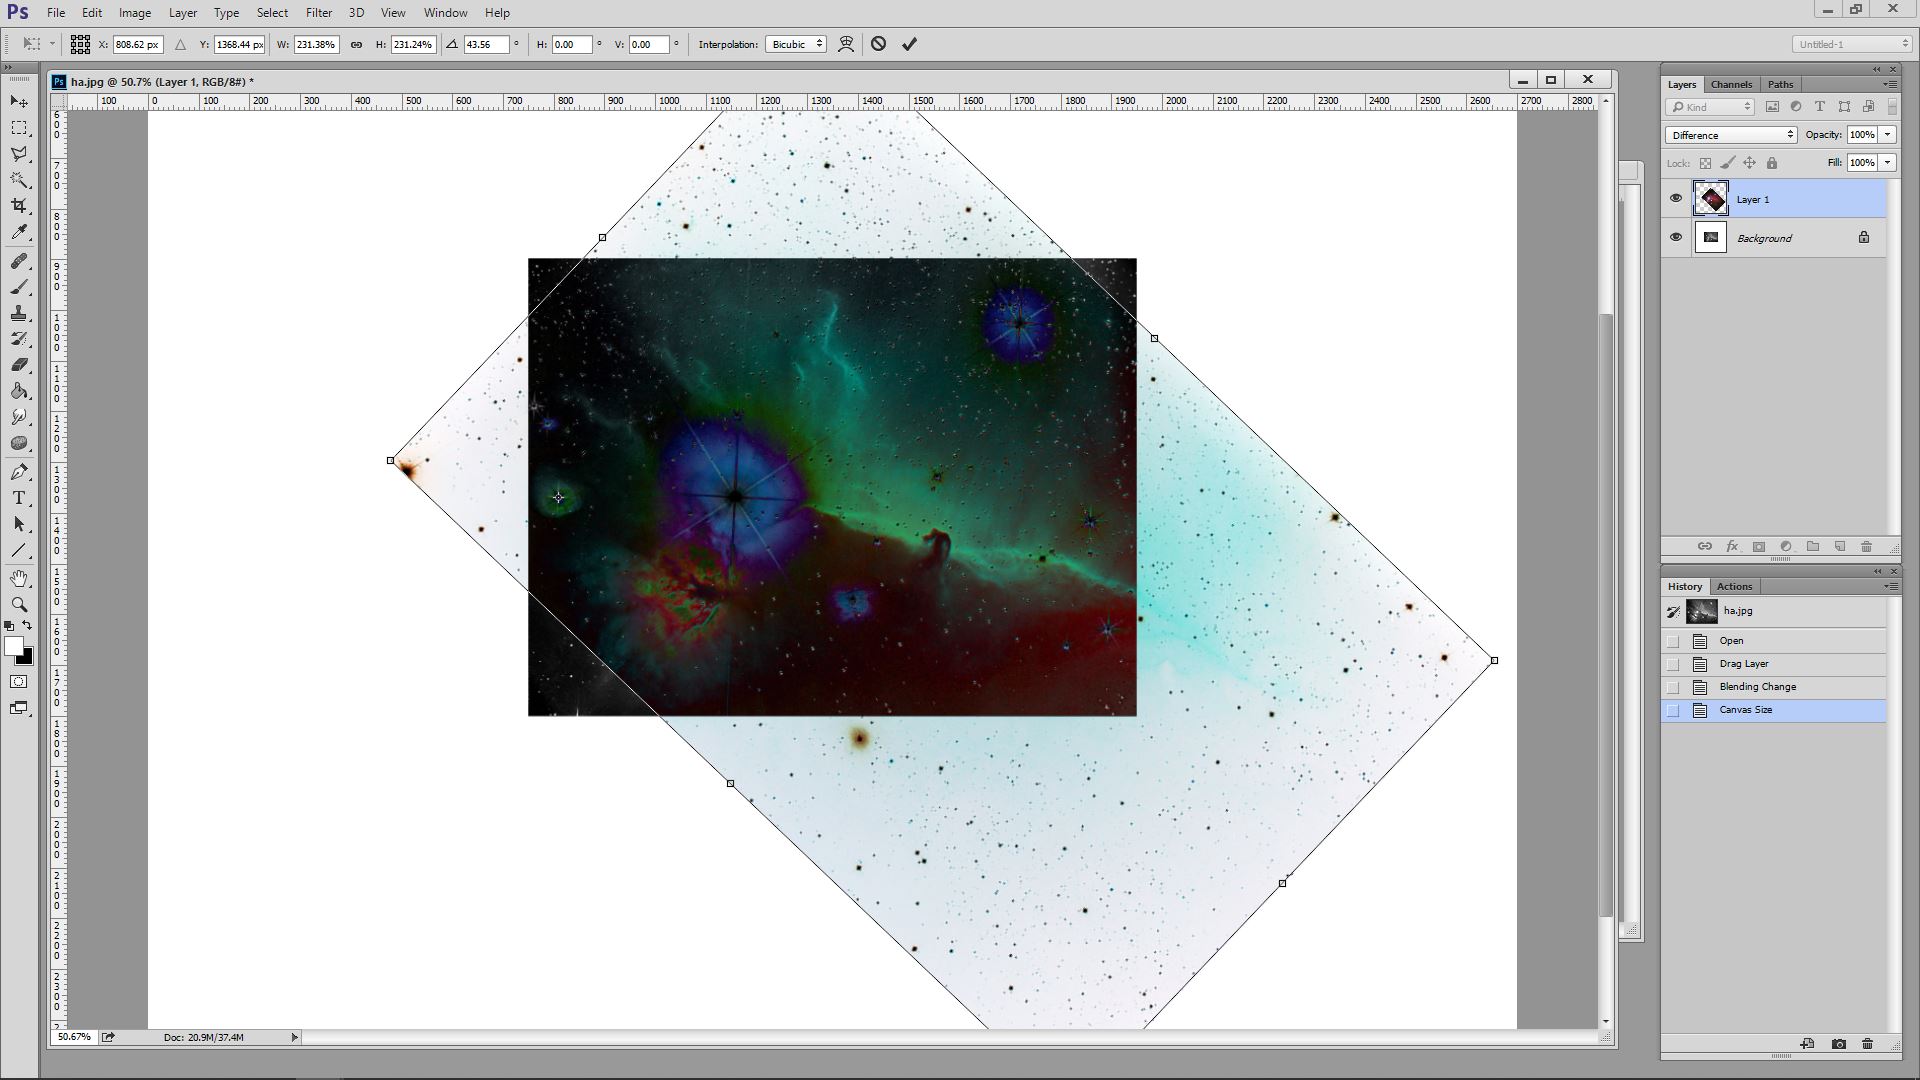Select the Paint Bucket tool
1920x1080 pixels.
click(19, 392)
